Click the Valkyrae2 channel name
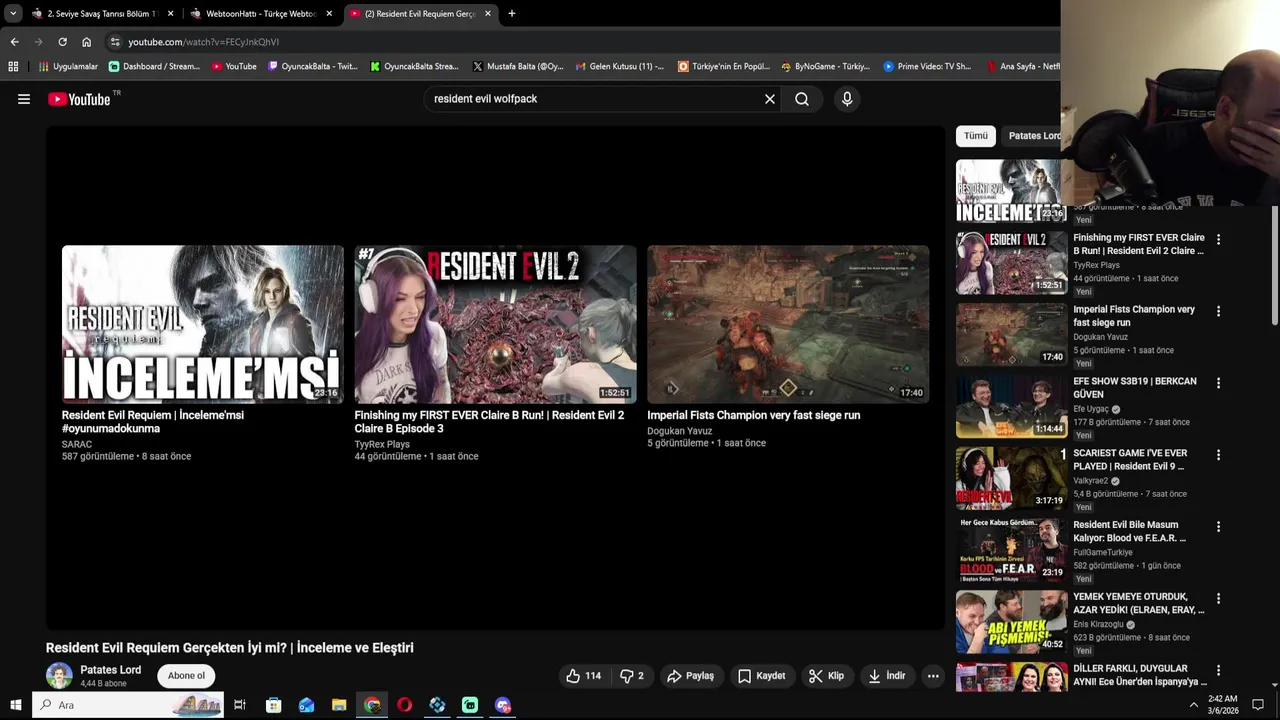This screenshot has width=1280, height=720. tap(1091, 481)
